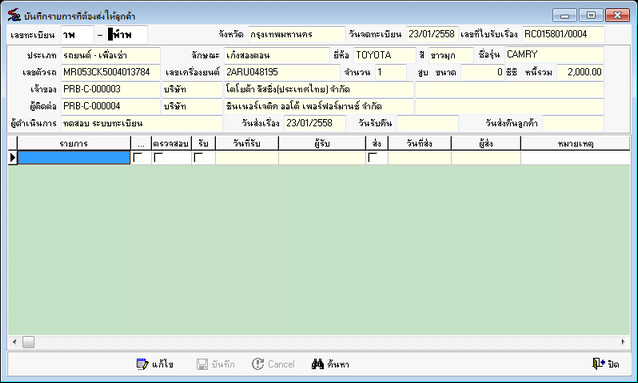Click the เลขเครื่องยนต์ field 2ARU048195
Viewport: 638px width, 383px height.
(282, 72)
